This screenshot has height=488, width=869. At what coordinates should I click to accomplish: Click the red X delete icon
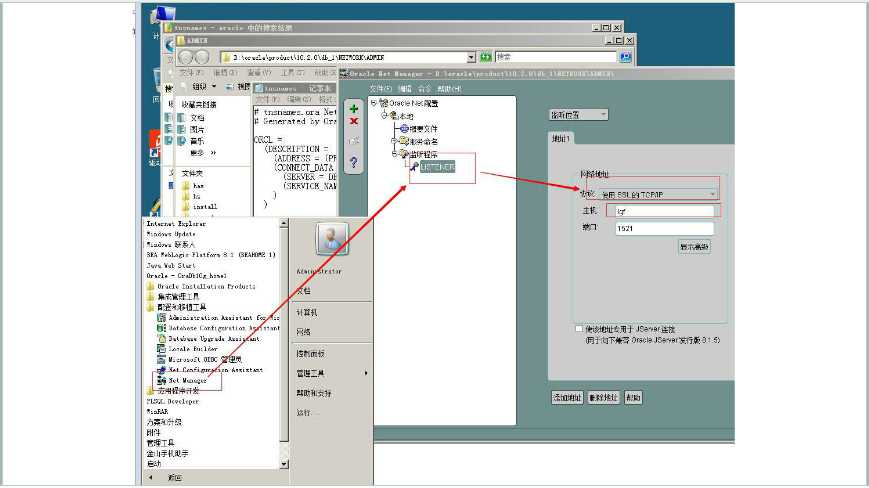click(x=354, y=121)
